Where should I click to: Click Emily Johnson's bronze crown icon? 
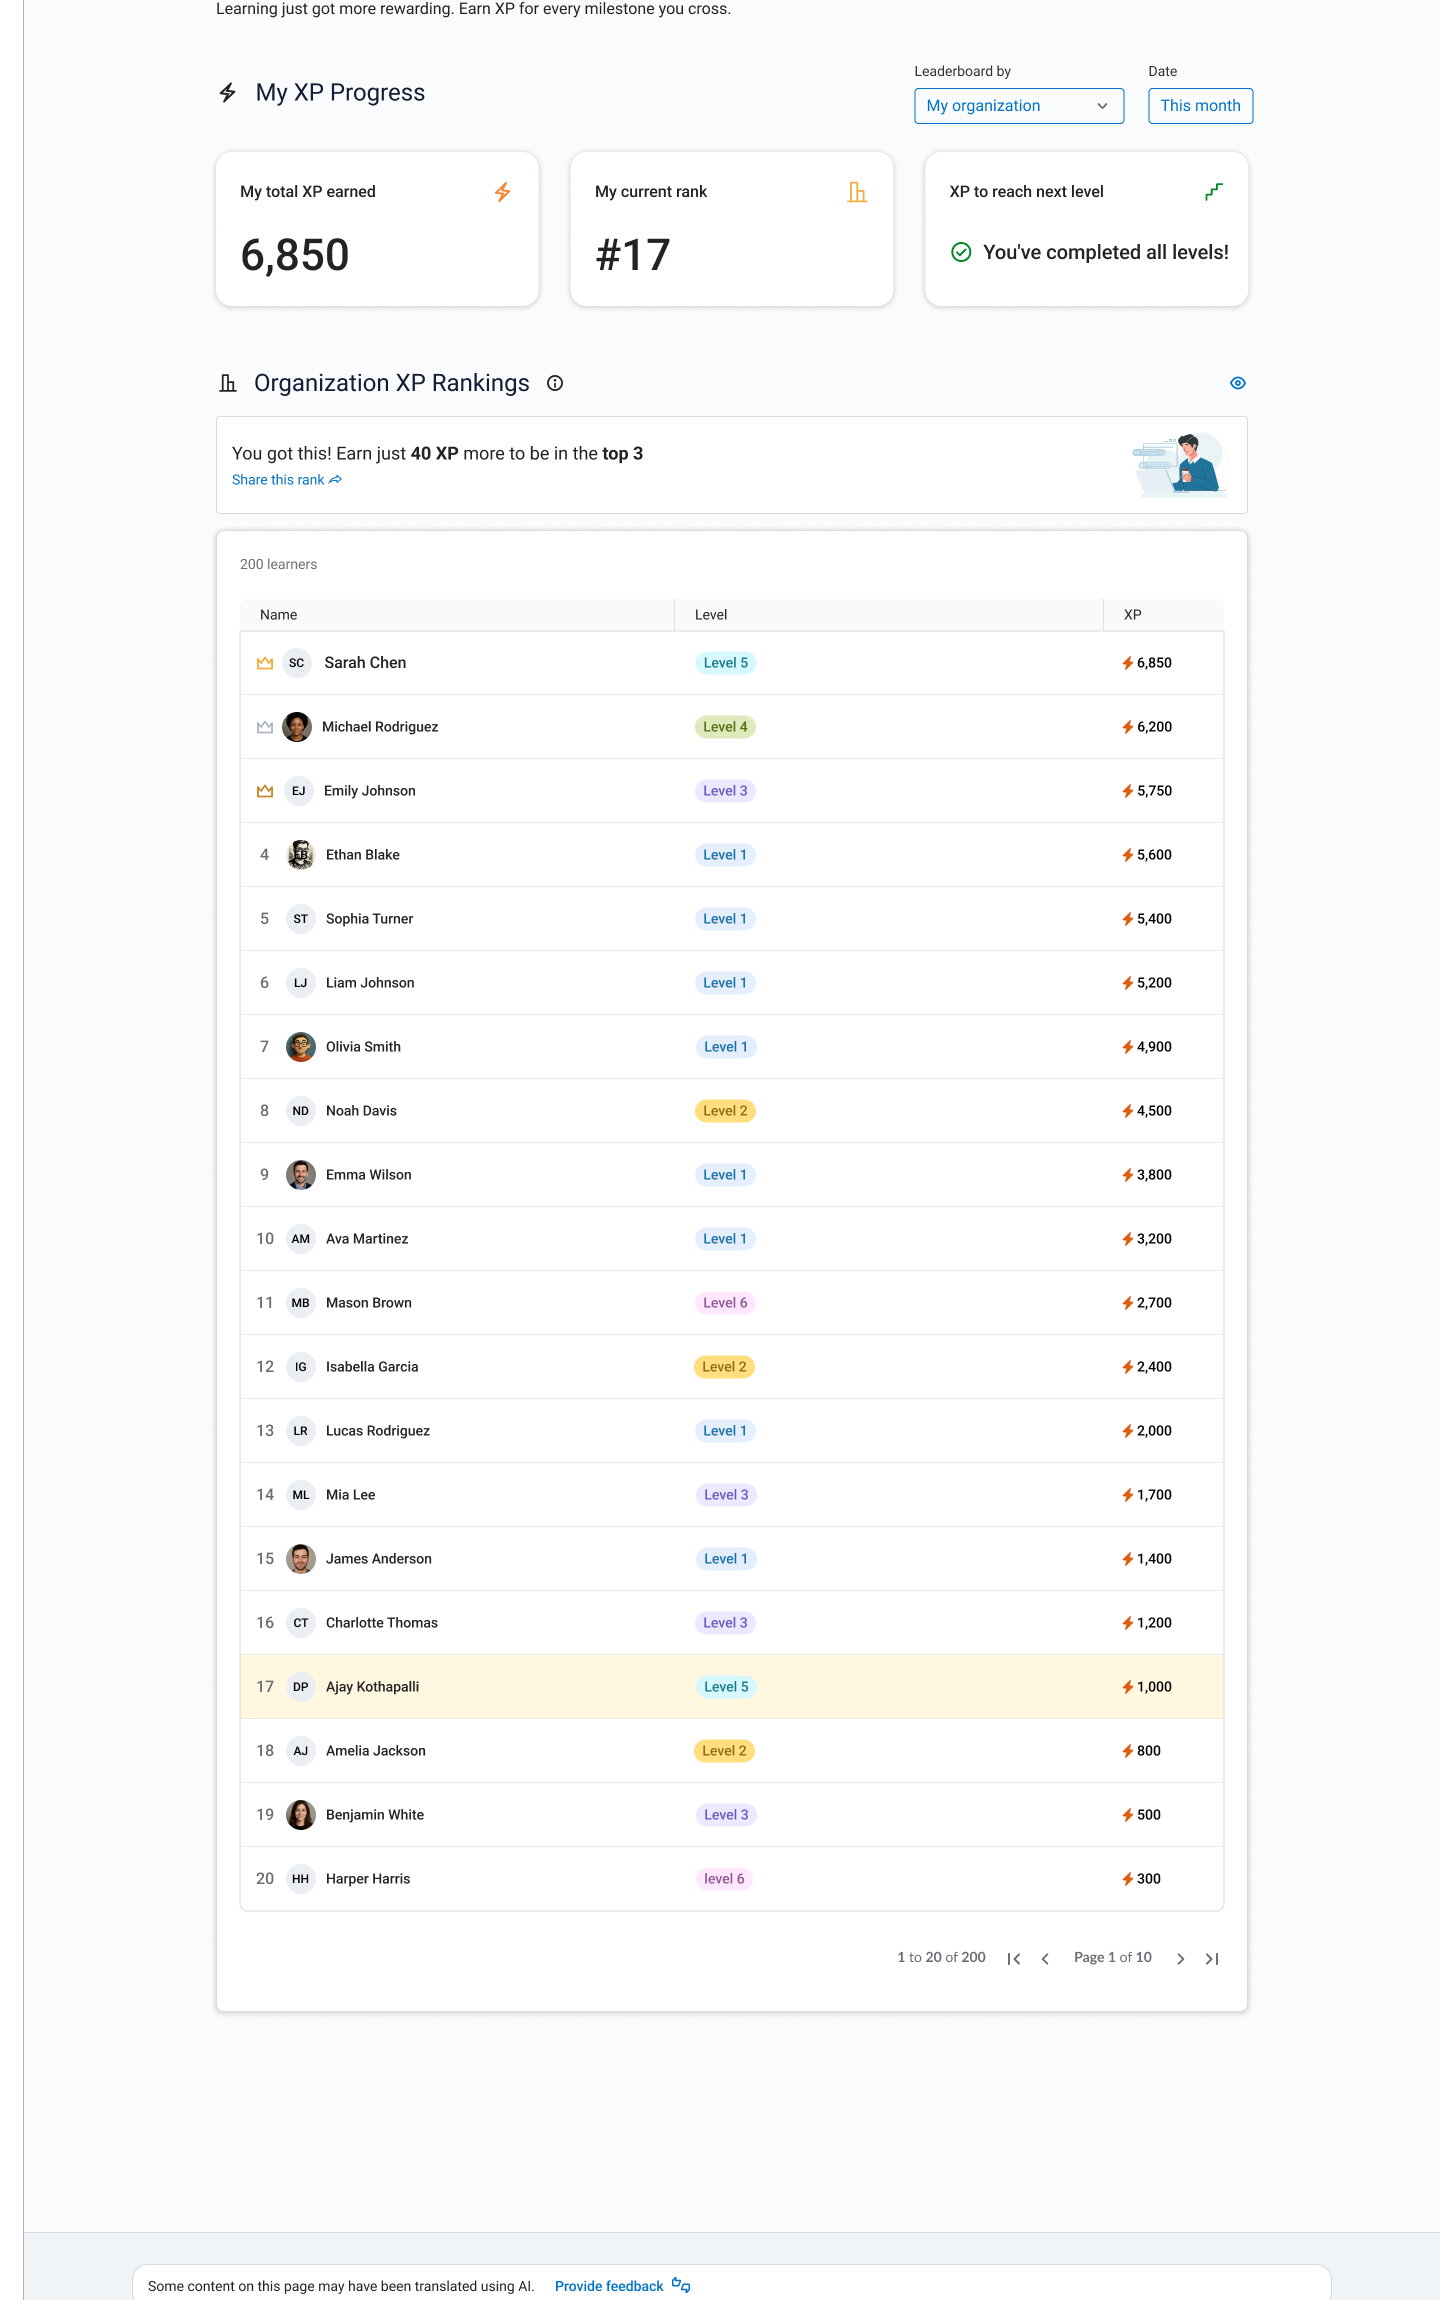click(x=265, y=791)
